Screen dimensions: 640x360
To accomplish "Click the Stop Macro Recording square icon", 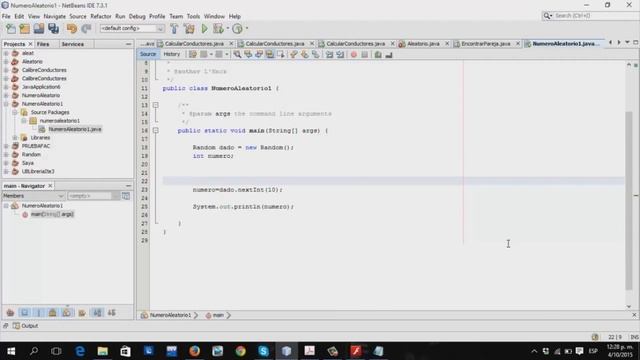I will point(364,54).
